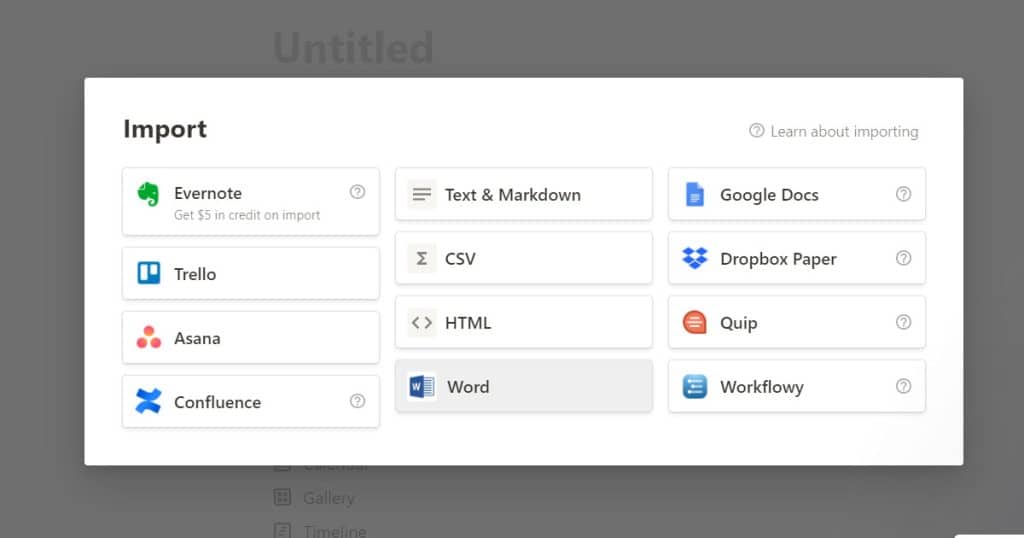Click the Dropbox Paper logo icon
The image size is (1024, 538).
pos(695,258)
